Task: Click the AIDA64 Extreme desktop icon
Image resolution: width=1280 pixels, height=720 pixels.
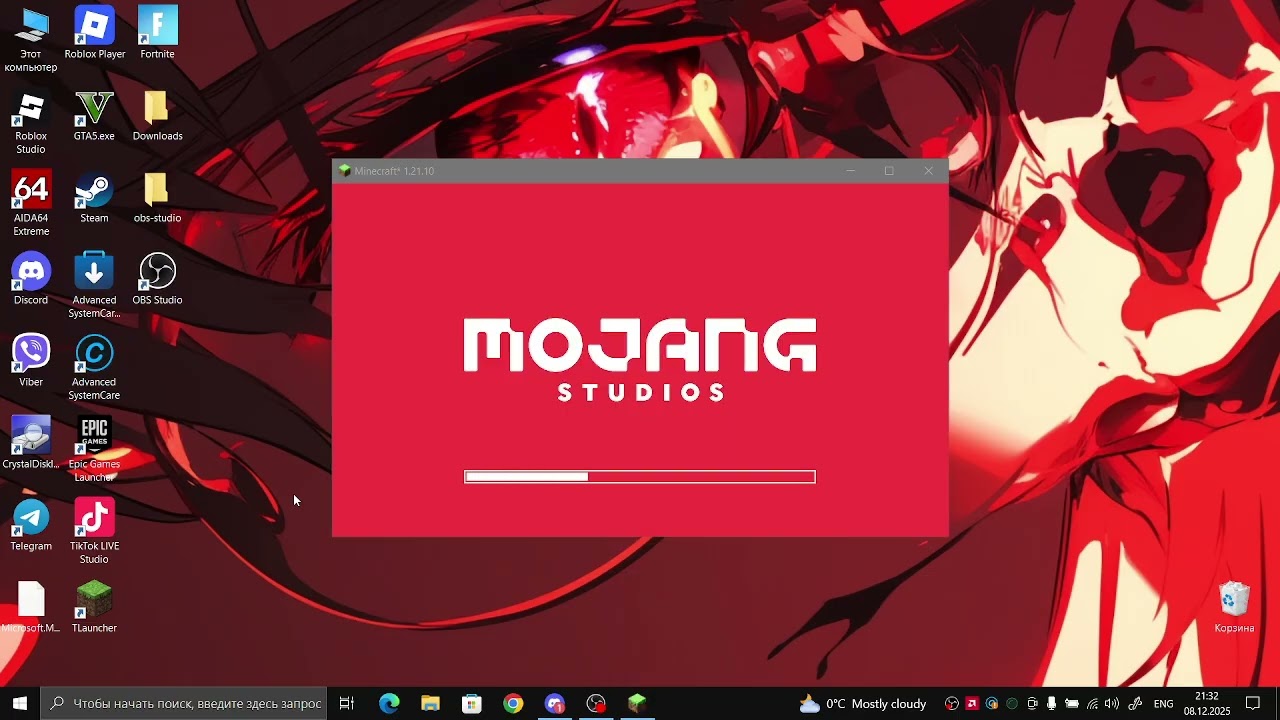Action: click(x=31, y=204)
